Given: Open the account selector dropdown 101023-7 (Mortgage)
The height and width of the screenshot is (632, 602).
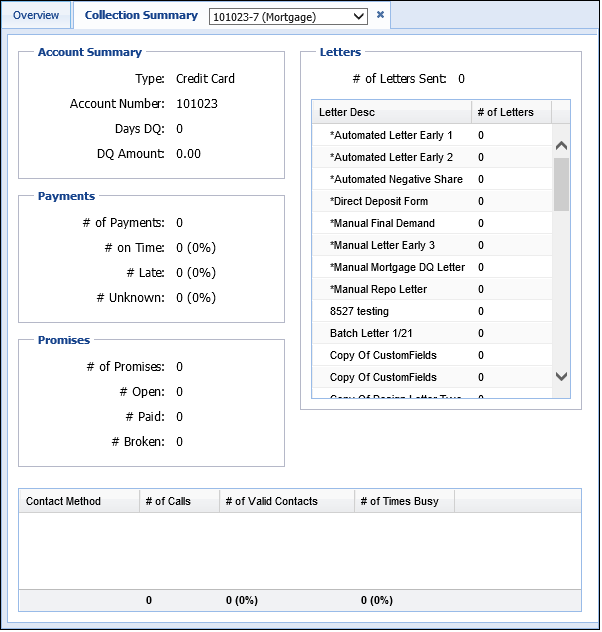Looking at the screenshot, I should [288, 17].
